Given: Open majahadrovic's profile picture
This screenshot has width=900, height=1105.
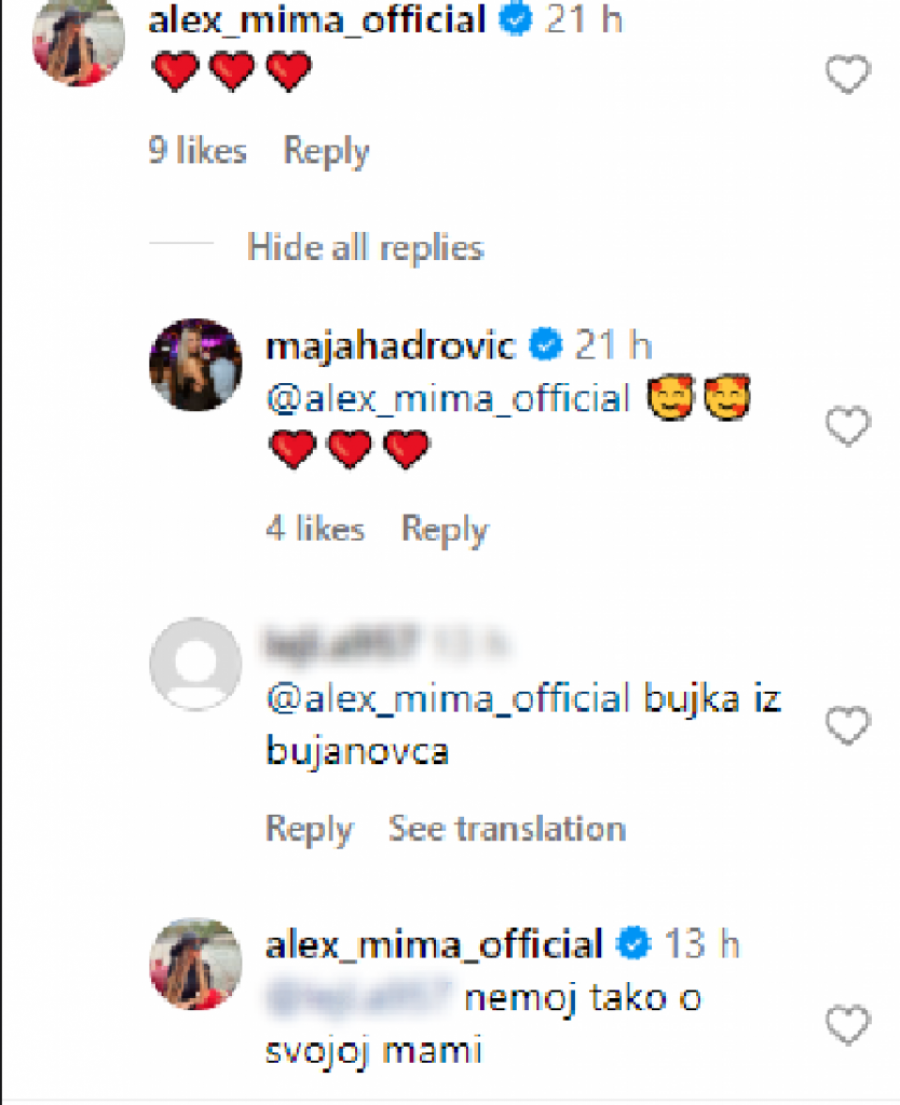Looking at the screenshot, I should pyautogui.click(x=195, y=365).
